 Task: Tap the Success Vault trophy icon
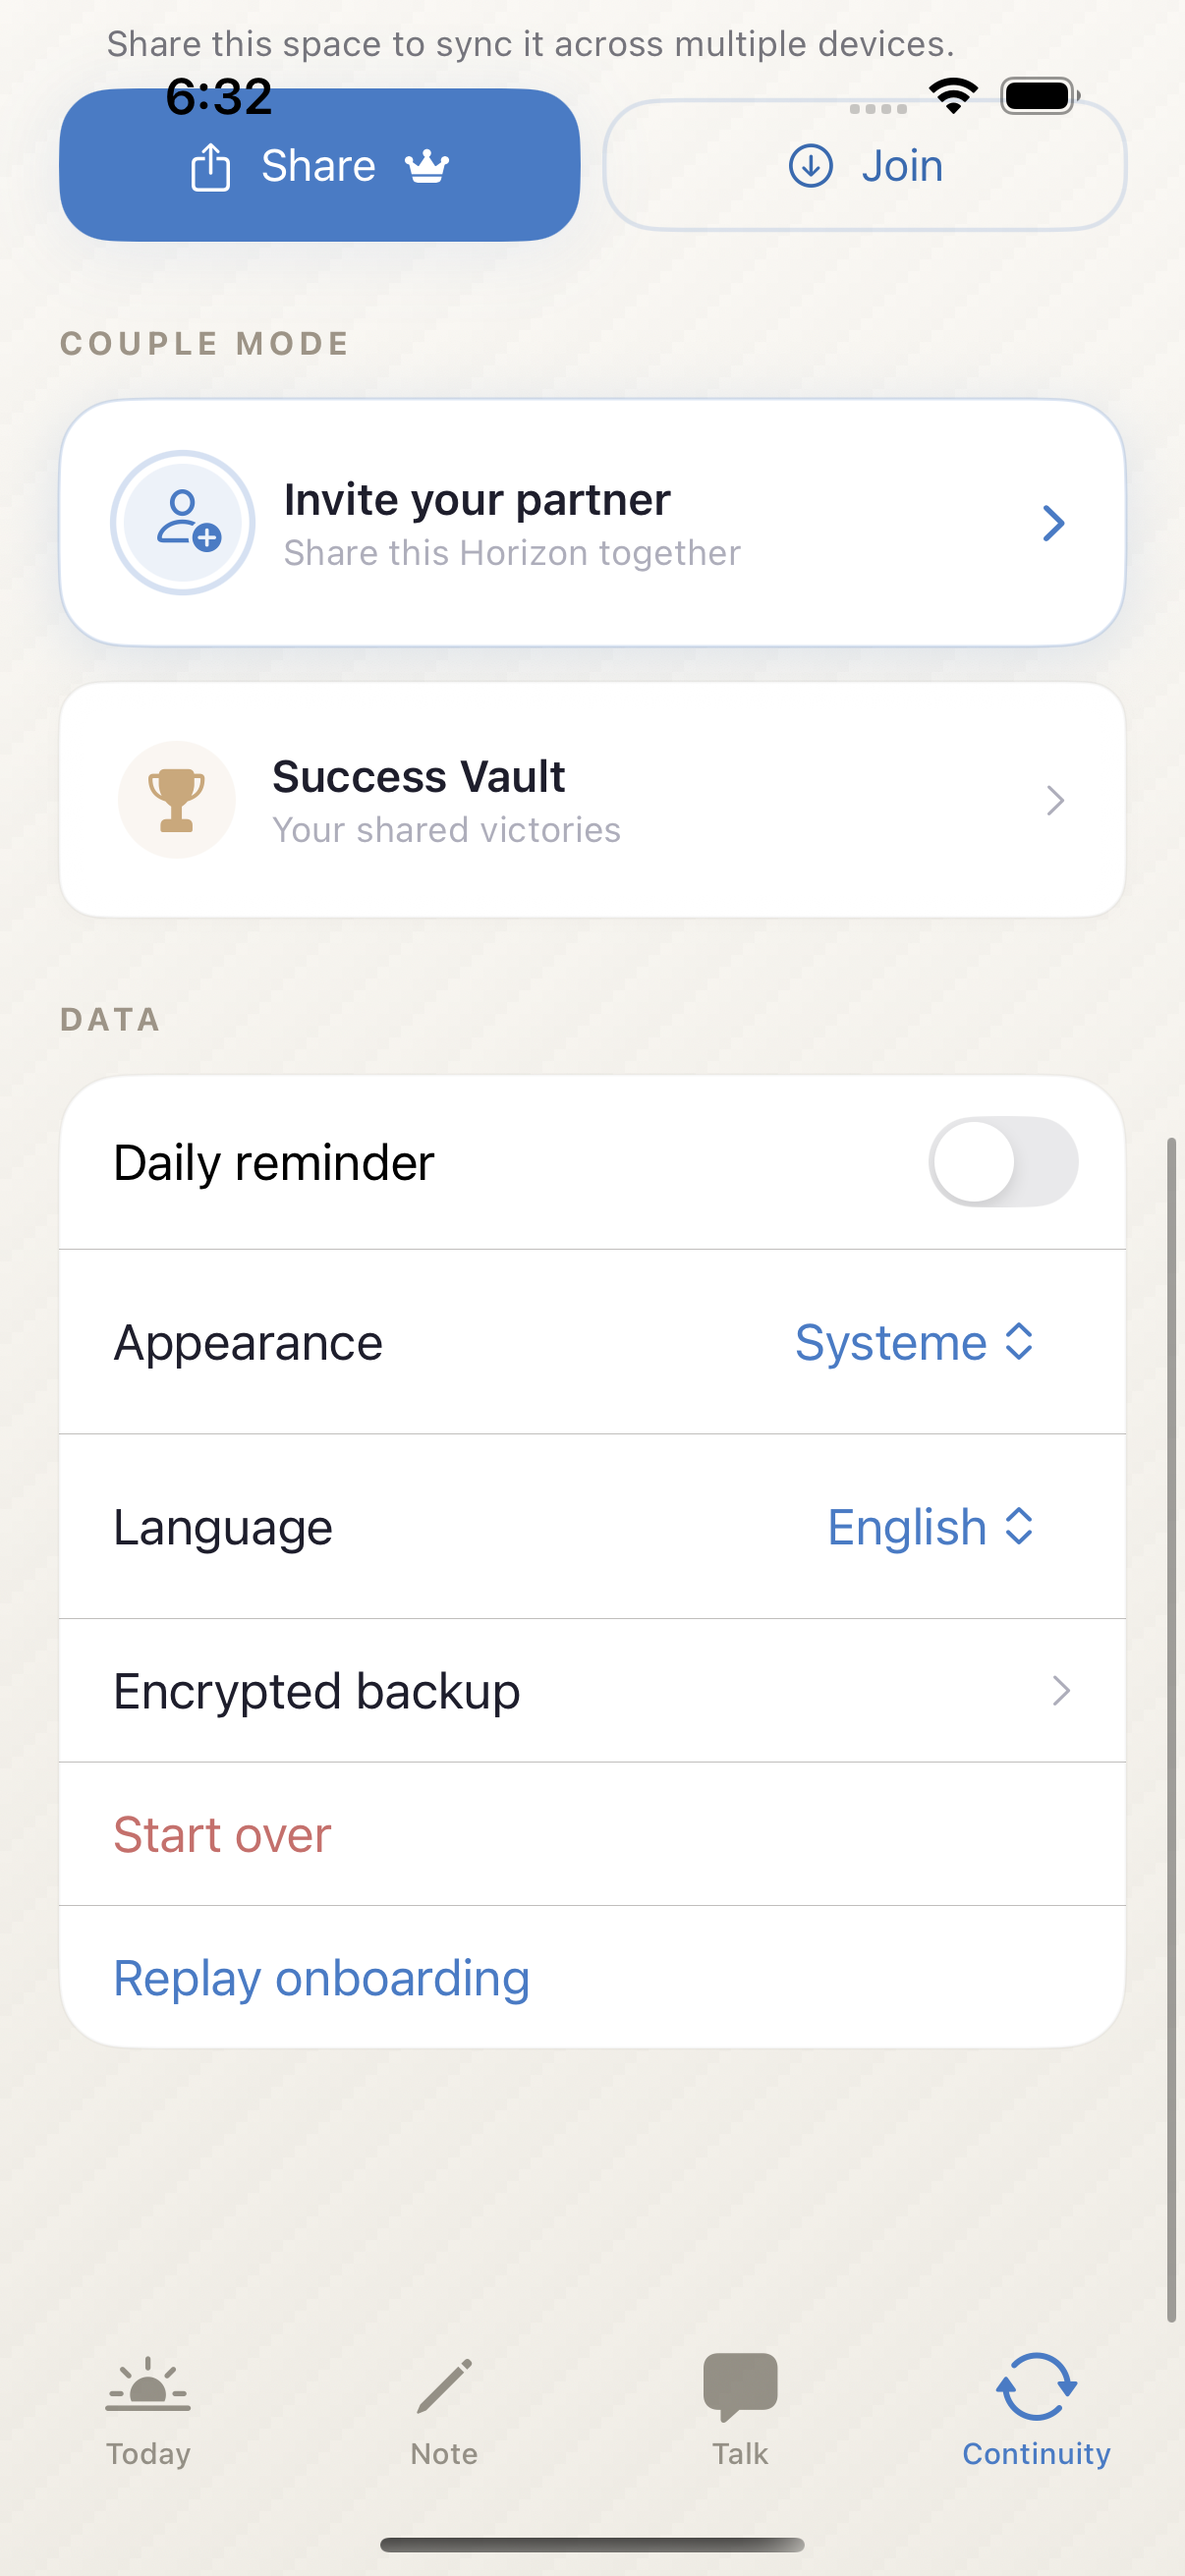[177, 800]
